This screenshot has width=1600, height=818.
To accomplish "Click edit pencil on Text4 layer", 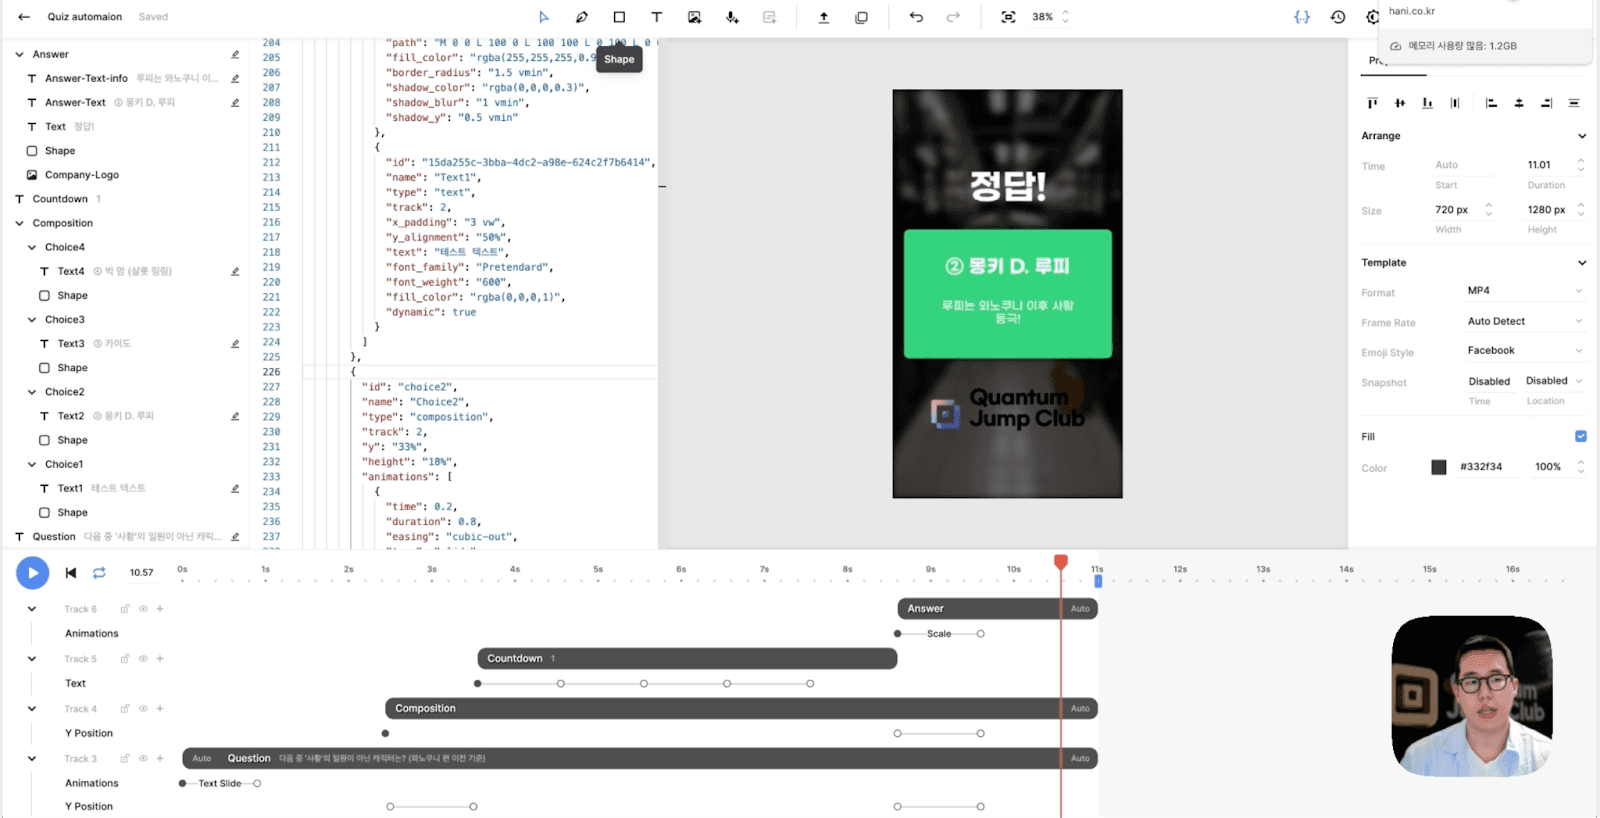I will (235, 271).
